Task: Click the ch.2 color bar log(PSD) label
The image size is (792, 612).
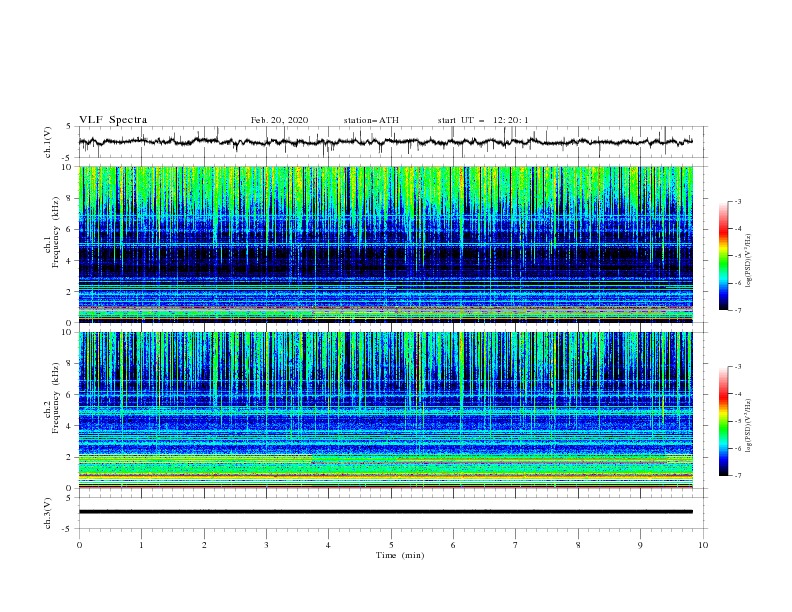Action: point(749,426)
